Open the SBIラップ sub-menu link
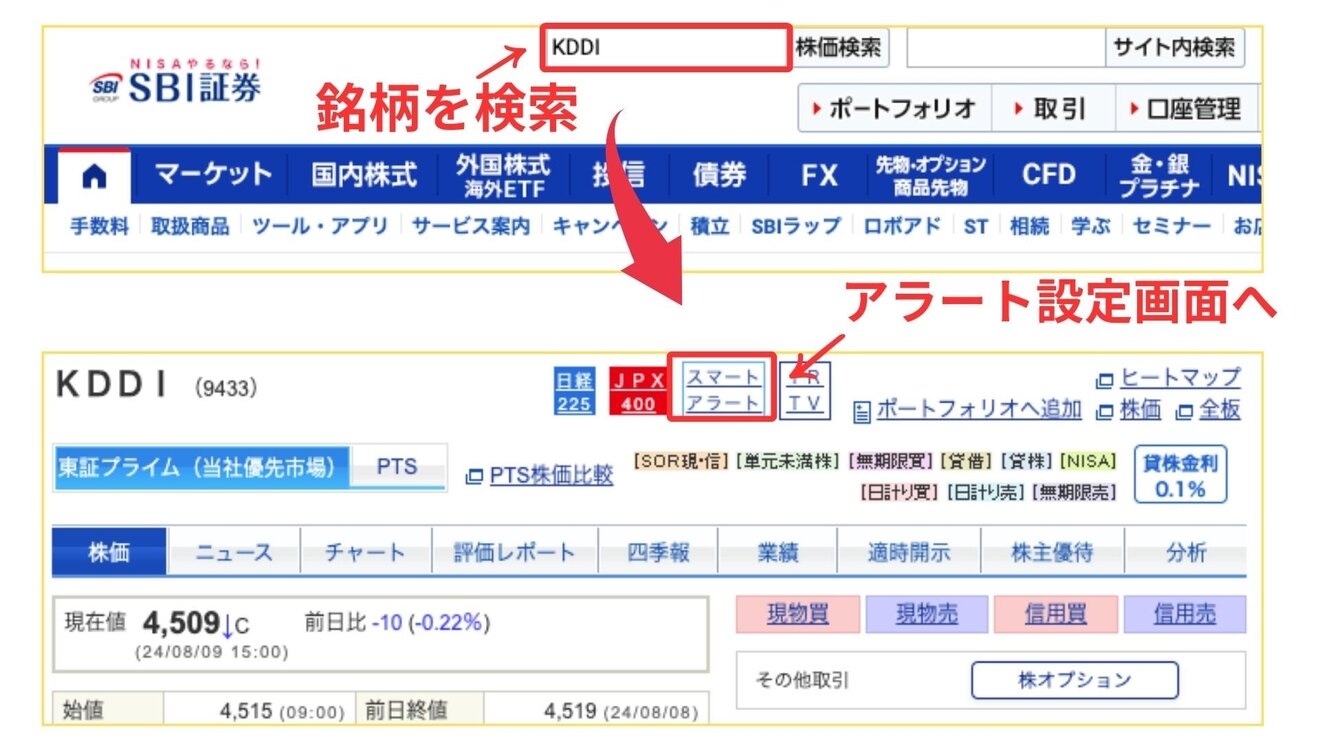Screen dimensions: 1320x743 point(796,227)
